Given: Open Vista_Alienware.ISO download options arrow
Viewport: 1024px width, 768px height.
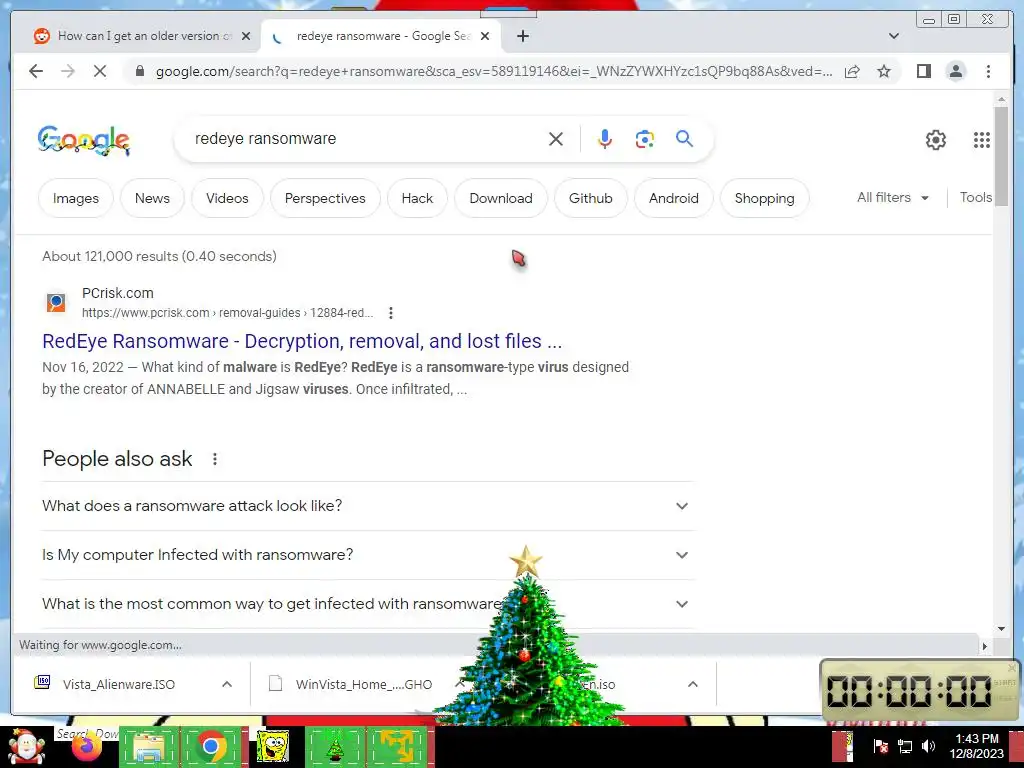Looking at the screenshot, I should coord(227,684).
